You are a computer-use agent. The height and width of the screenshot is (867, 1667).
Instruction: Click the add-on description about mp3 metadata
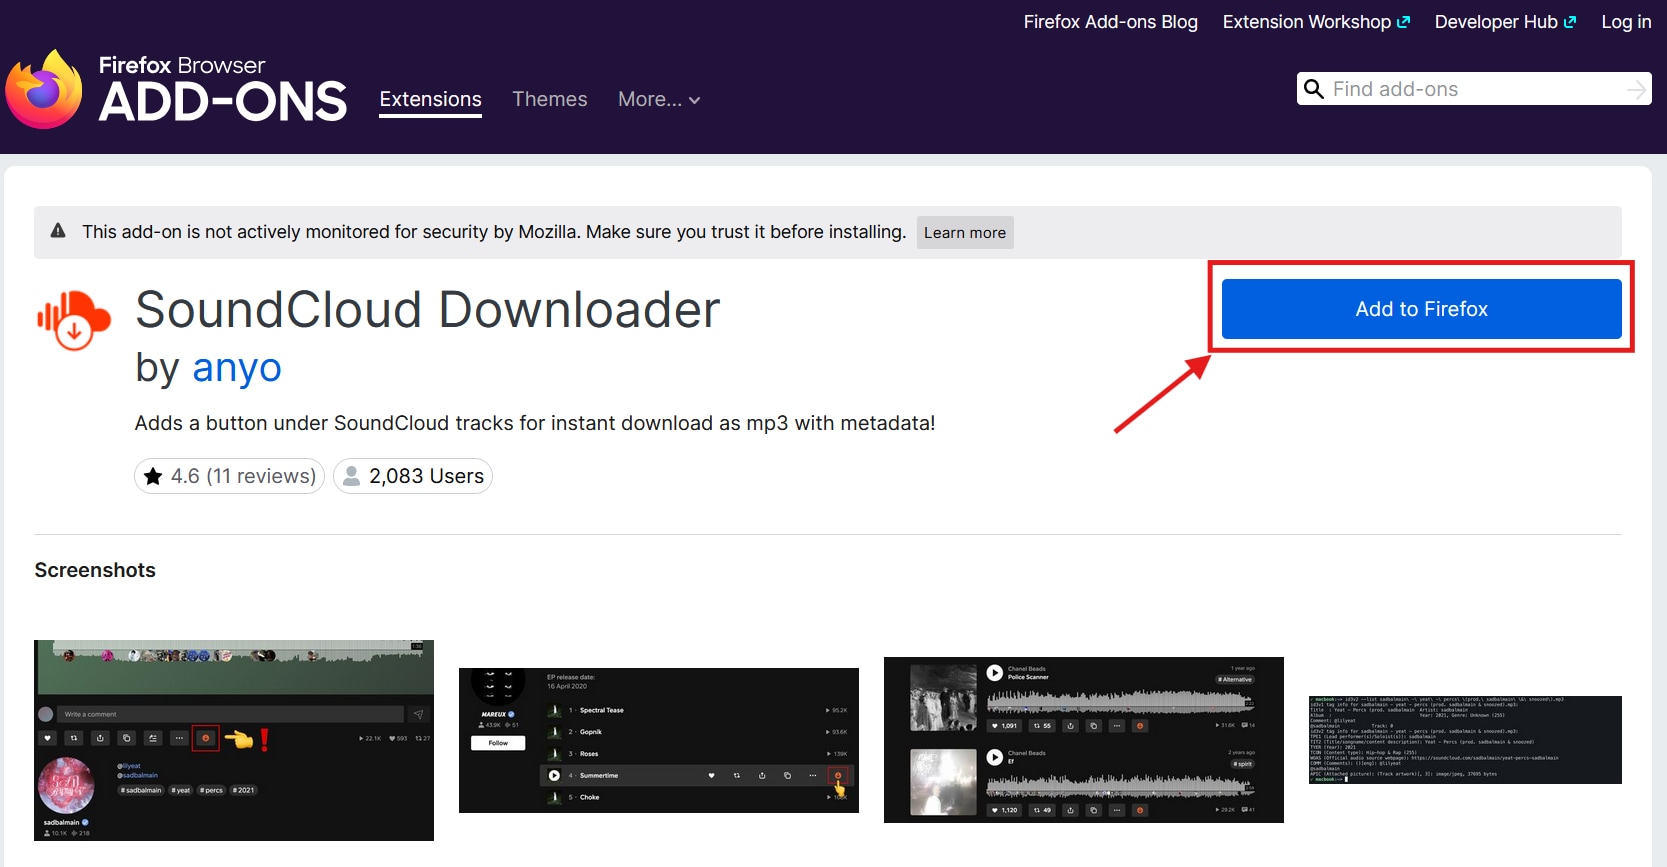pos(535,423)
